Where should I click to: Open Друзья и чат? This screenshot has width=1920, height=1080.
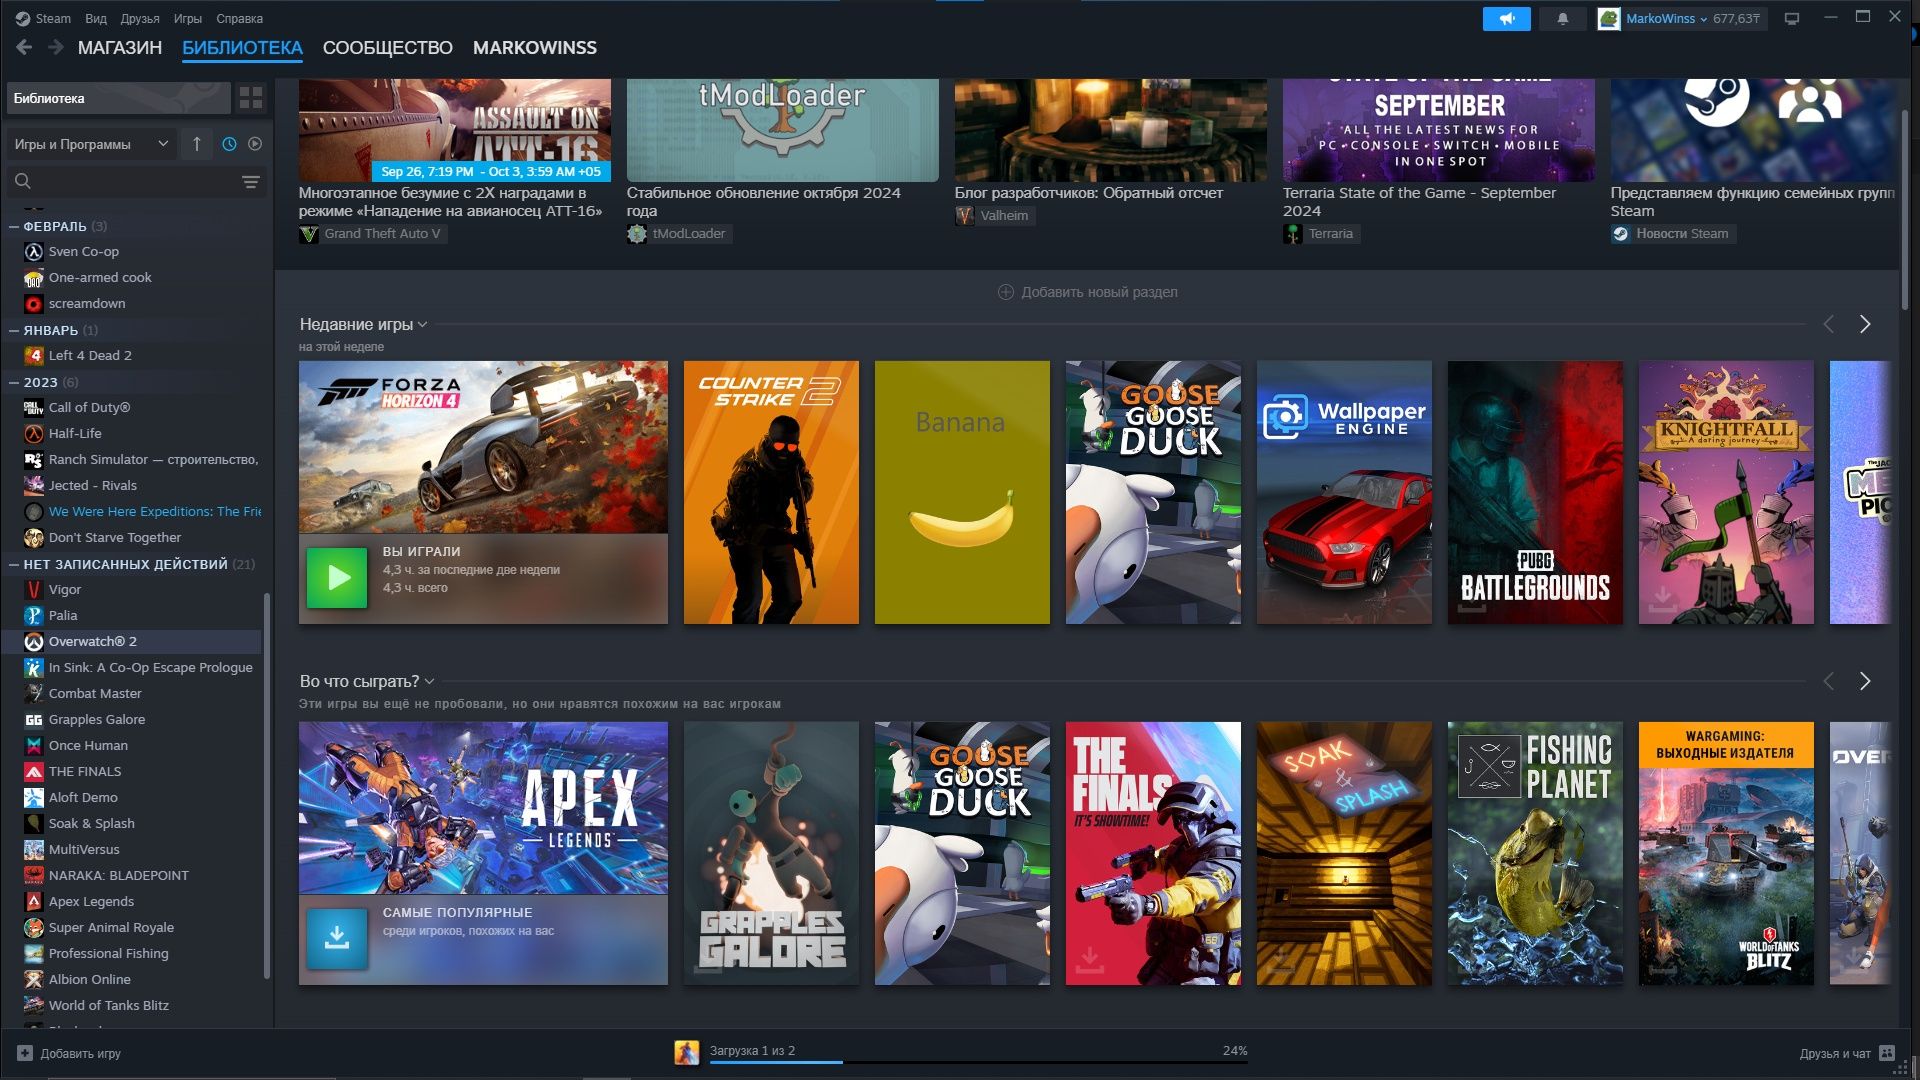click(1846, 1053)
